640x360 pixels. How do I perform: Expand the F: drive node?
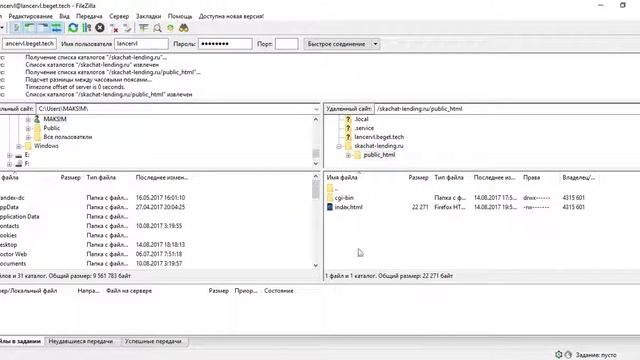(9, 164)
